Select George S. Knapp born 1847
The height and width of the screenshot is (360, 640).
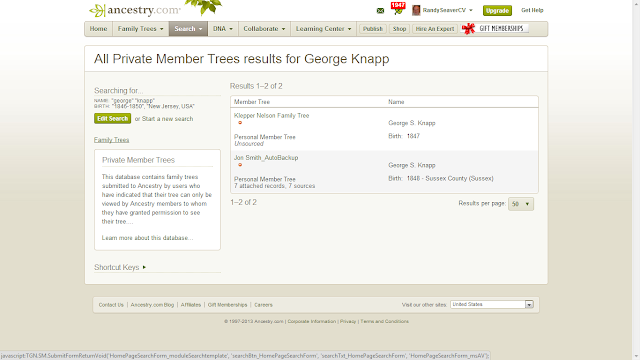pos(411,123)
